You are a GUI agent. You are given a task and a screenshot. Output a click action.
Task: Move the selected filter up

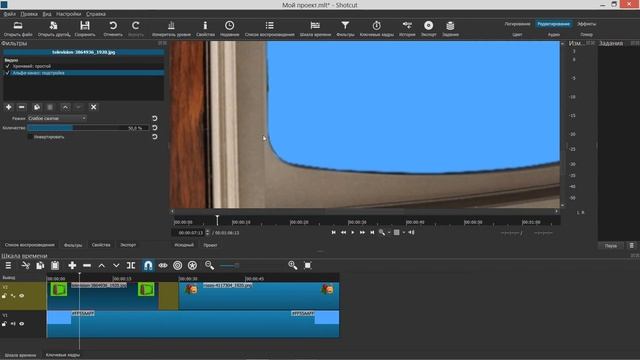65,107
